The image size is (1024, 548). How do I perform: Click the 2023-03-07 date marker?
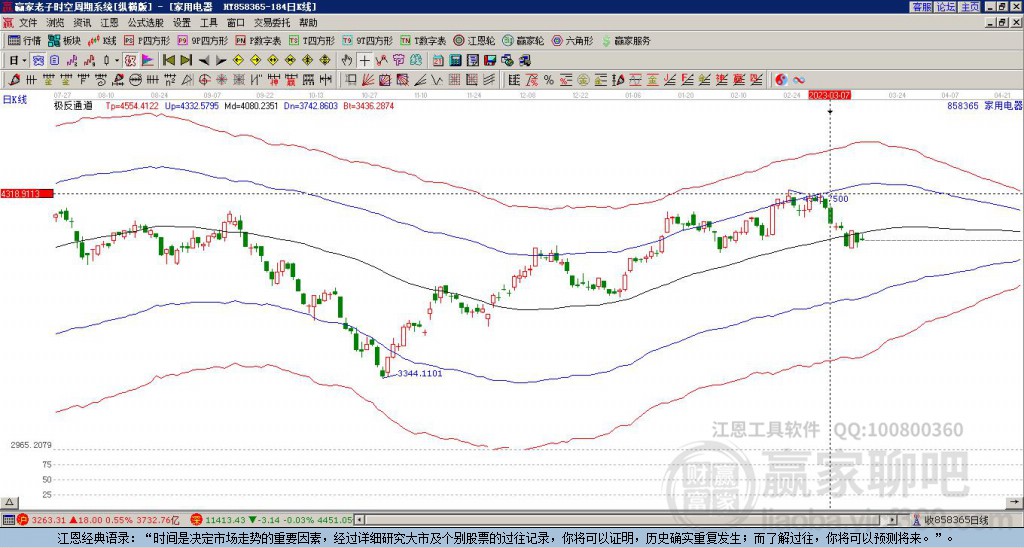(x=830, y=95)
